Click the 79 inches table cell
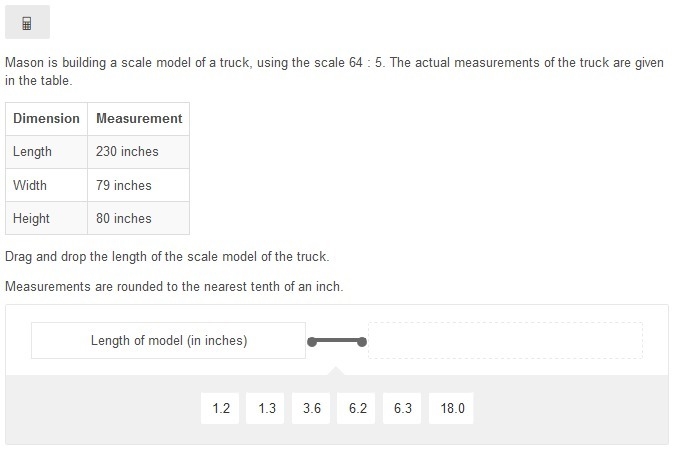Viewport: 675px width, 449px height. pyautogui.click(x=139, y=185)
